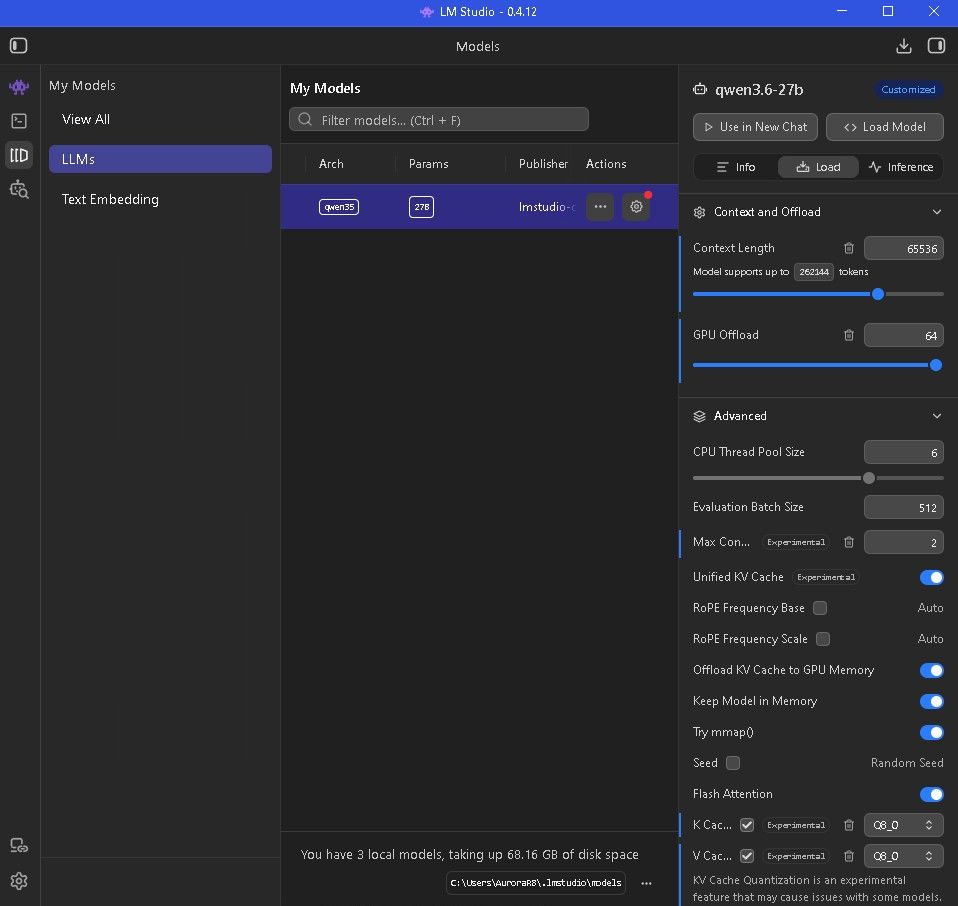Reset Context Length with its trash icon
The width and height of the screenshot is (958, 906).
(x=849, y=248)
